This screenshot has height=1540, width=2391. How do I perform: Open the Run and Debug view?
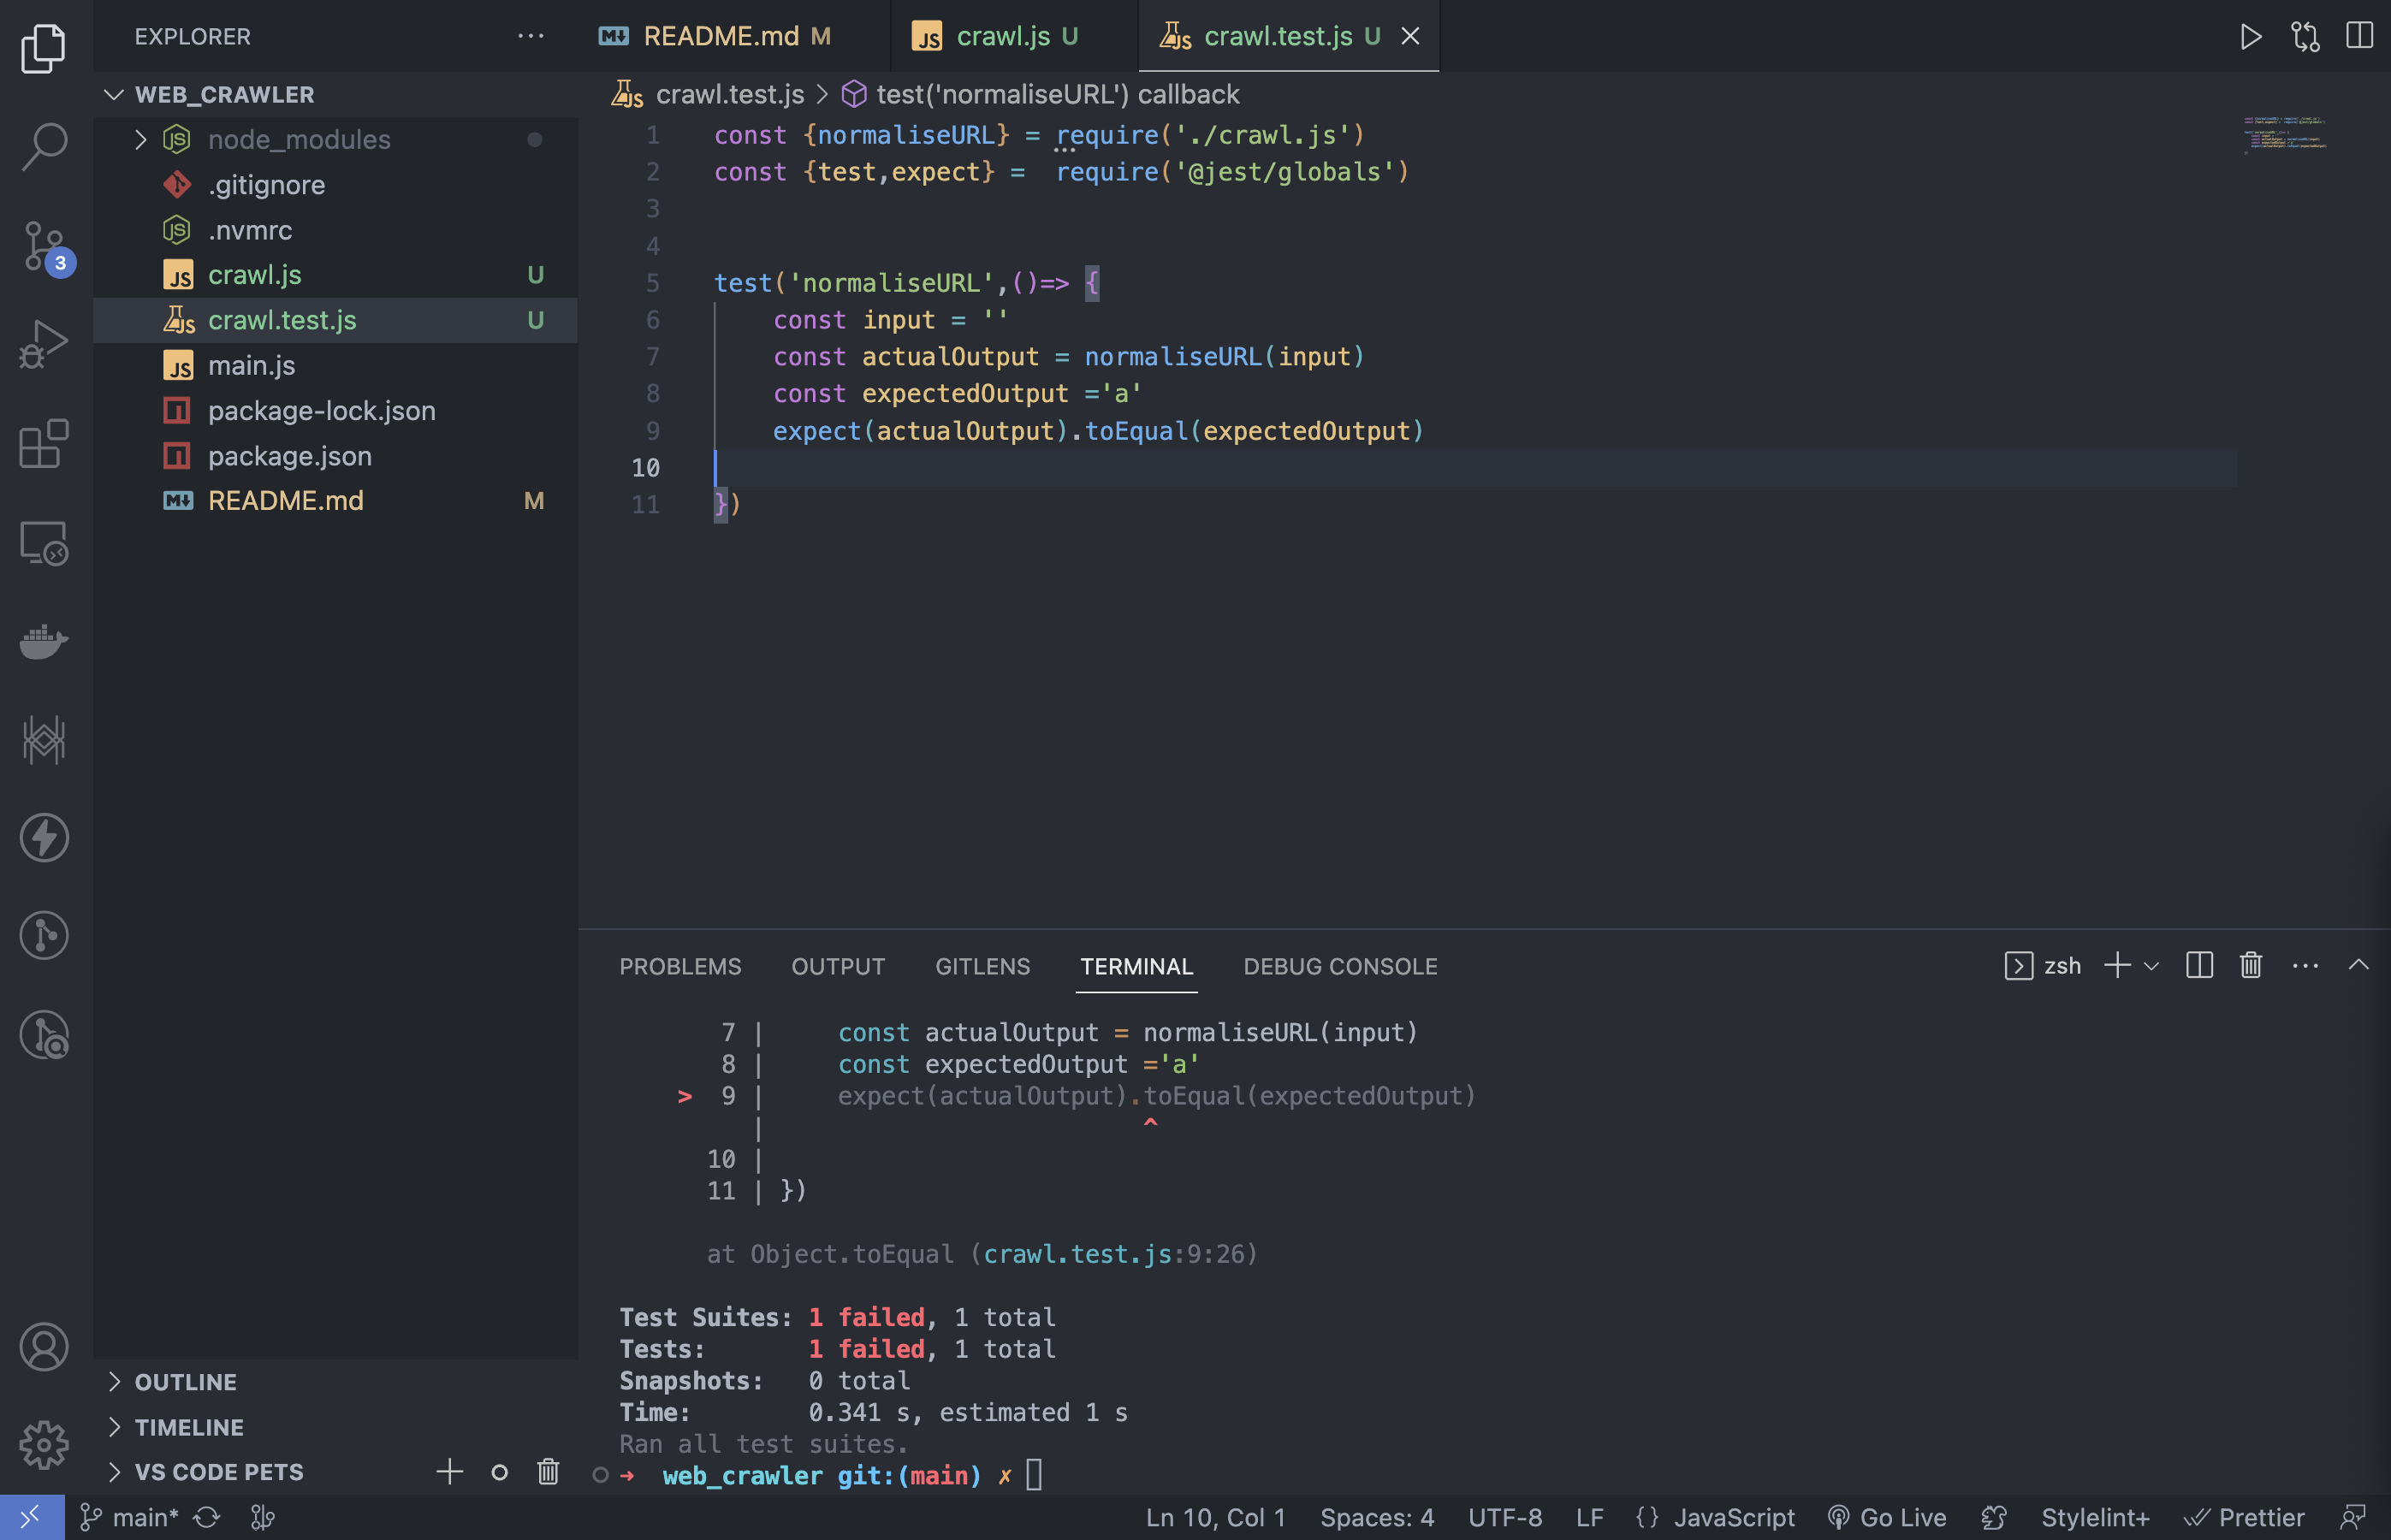click(44, 343)
